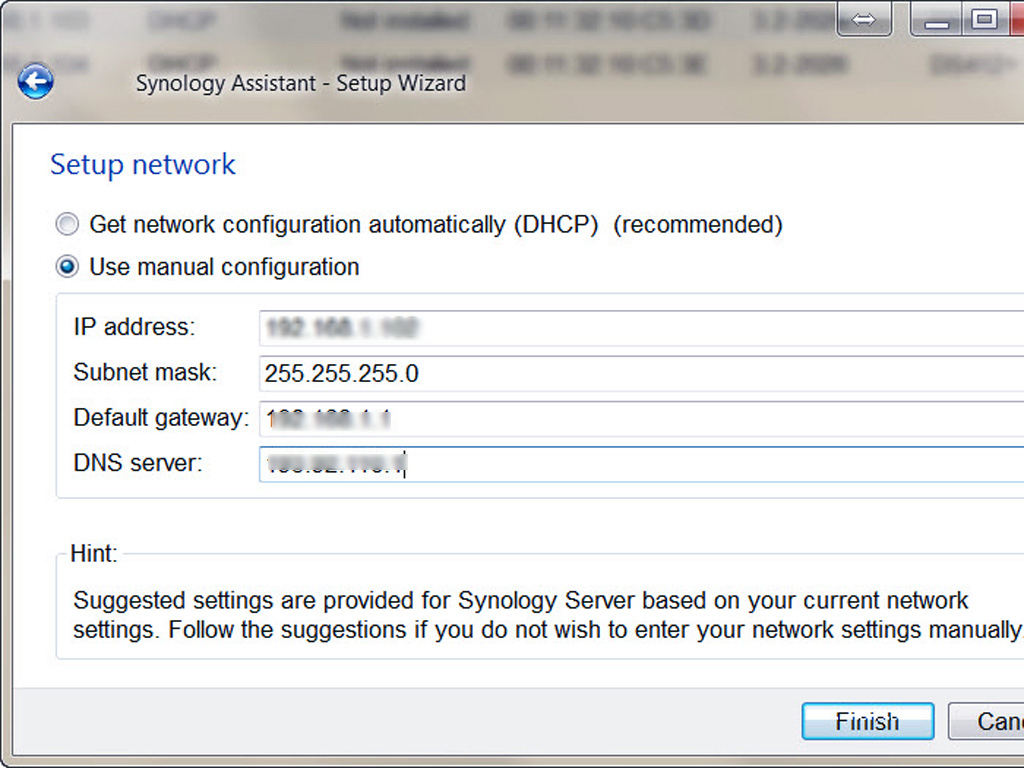
Task: Click the Synology Assistant - Setup Wizard title
Action: 301,84
